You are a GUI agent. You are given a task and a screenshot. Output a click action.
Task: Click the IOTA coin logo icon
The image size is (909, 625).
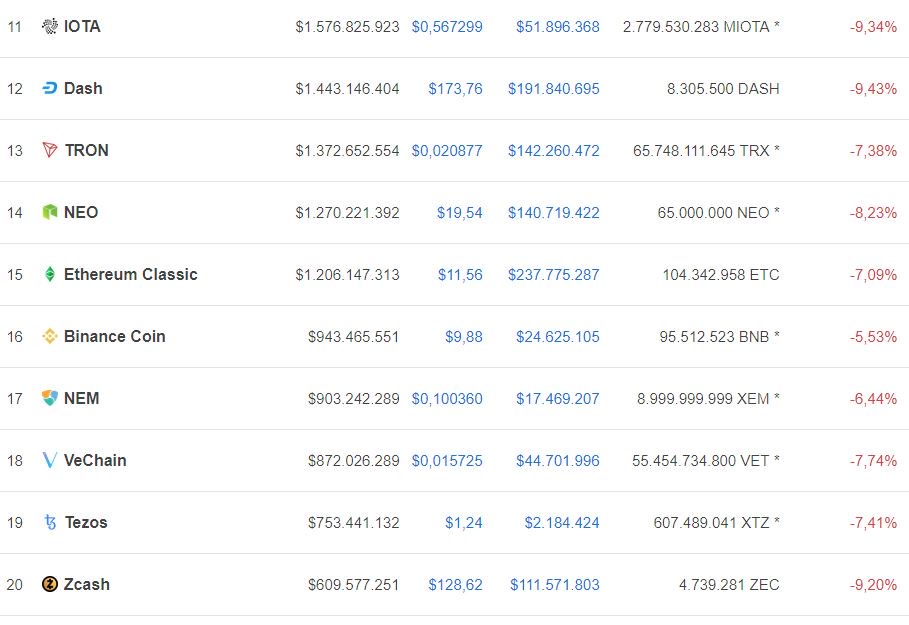pyautogui.click(x=50, y=26)
